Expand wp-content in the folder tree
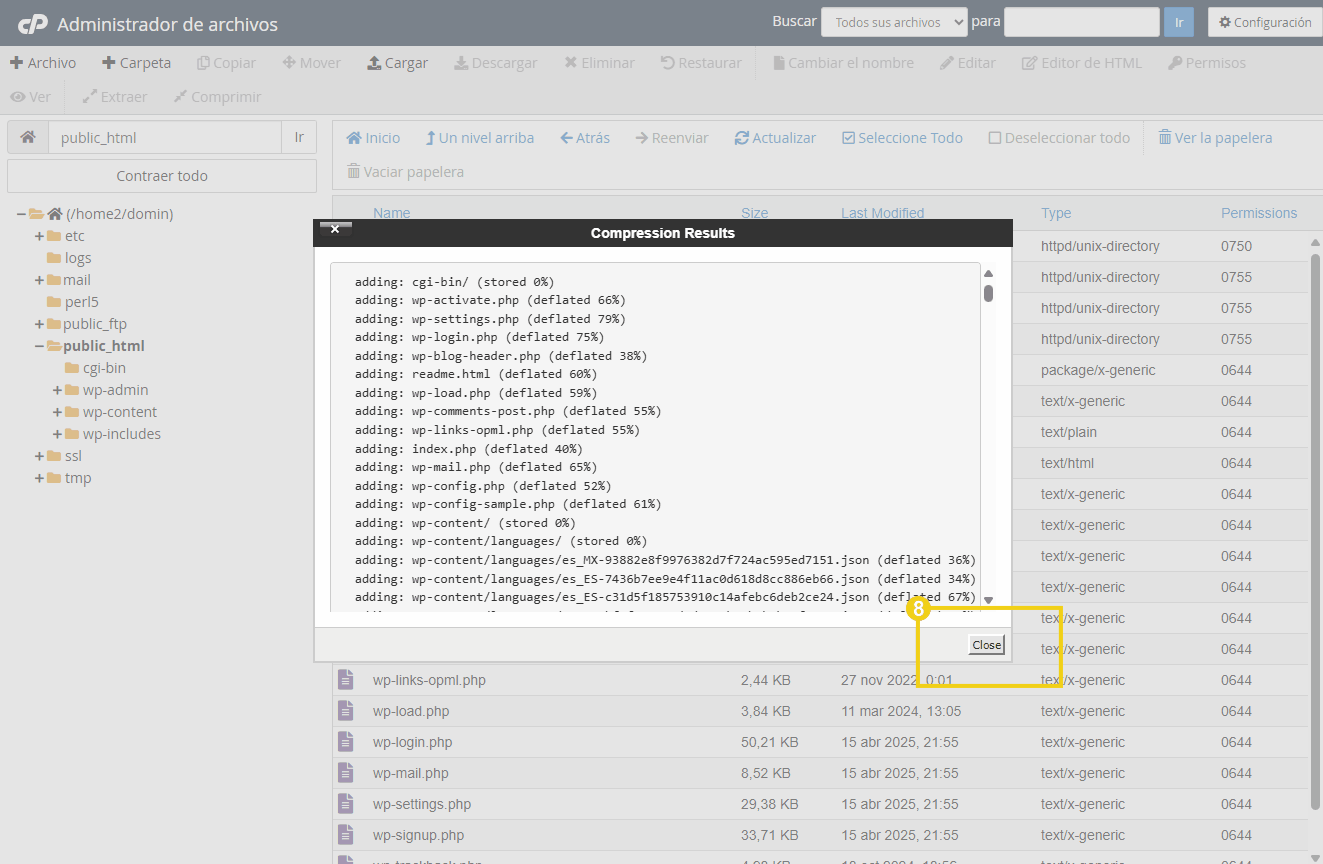 (x=58, y=412)
